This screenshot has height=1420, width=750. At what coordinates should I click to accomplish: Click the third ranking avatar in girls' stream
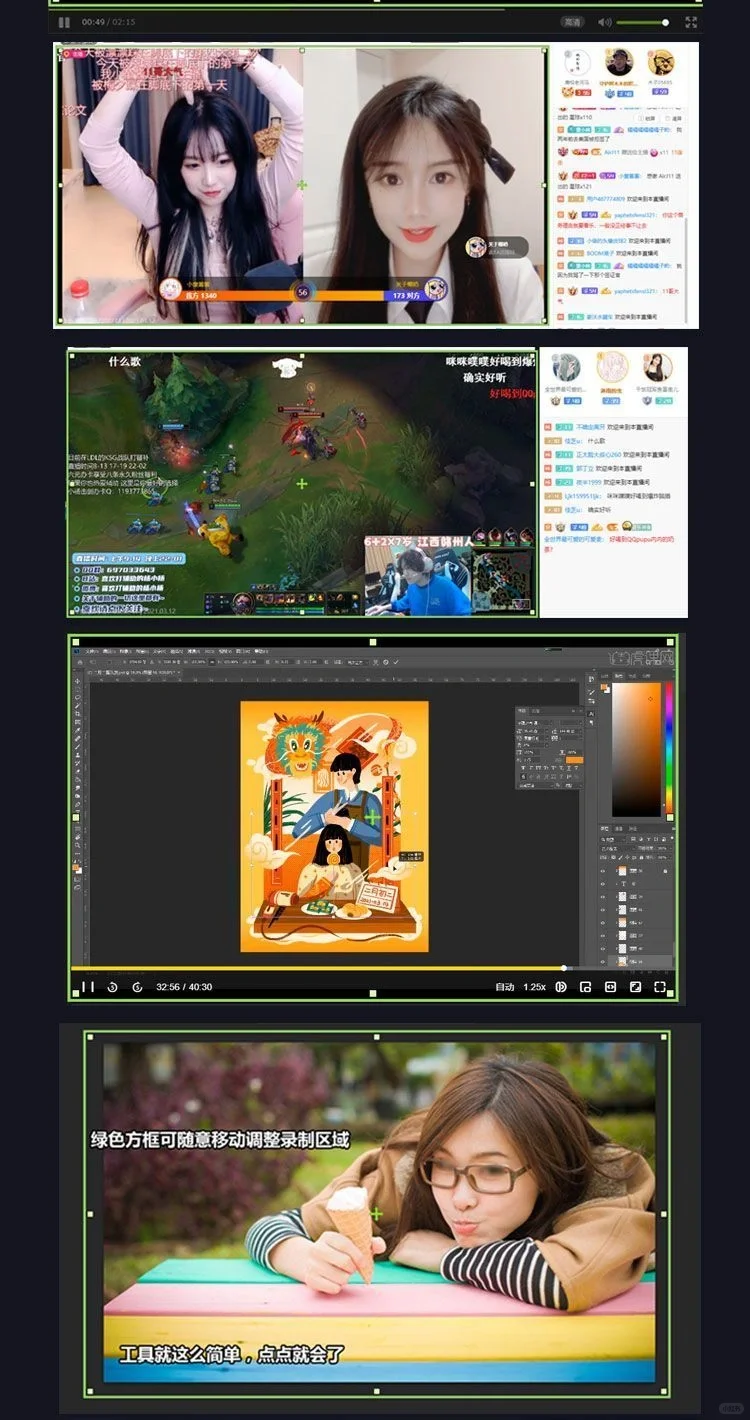(x=661, y=63)
